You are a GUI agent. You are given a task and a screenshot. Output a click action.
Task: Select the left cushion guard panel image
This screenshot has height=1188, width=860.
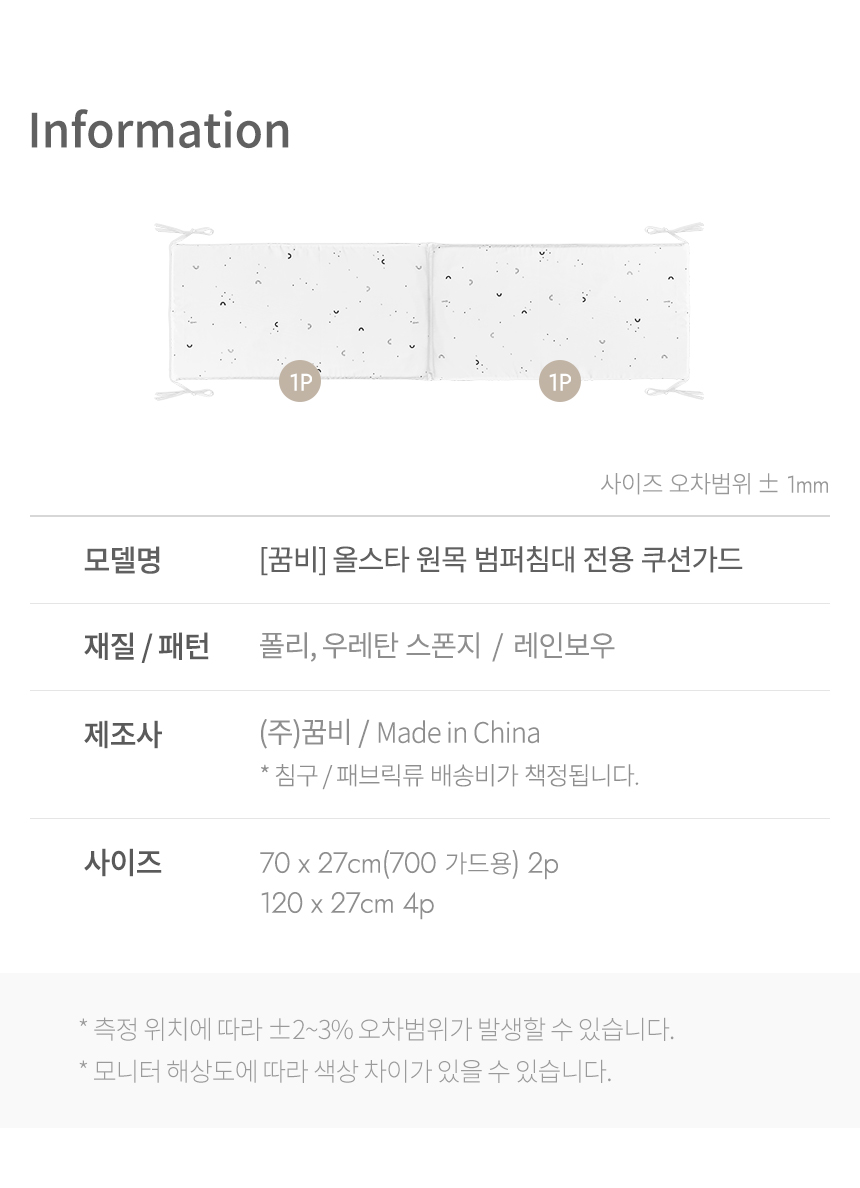pyautogui.click(x=300, y=310)
